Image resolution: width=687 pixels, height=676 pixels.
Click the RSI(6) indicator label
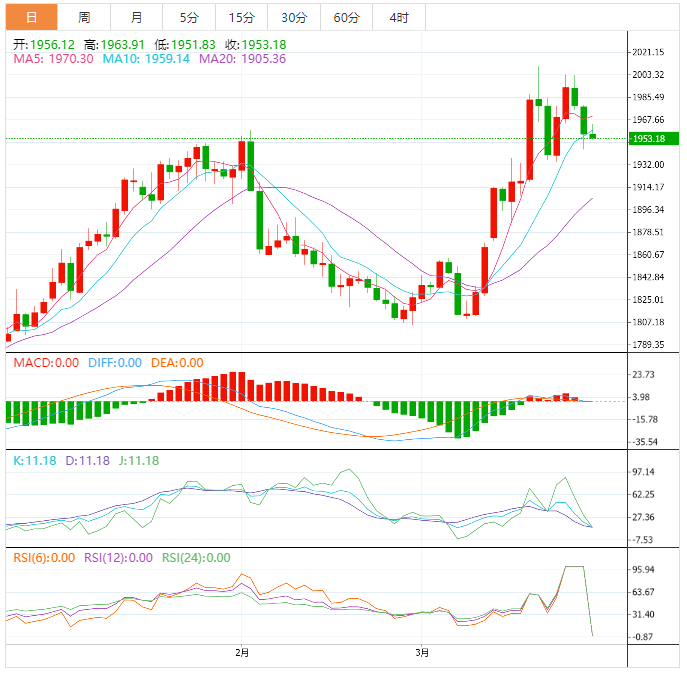point(44,558)
